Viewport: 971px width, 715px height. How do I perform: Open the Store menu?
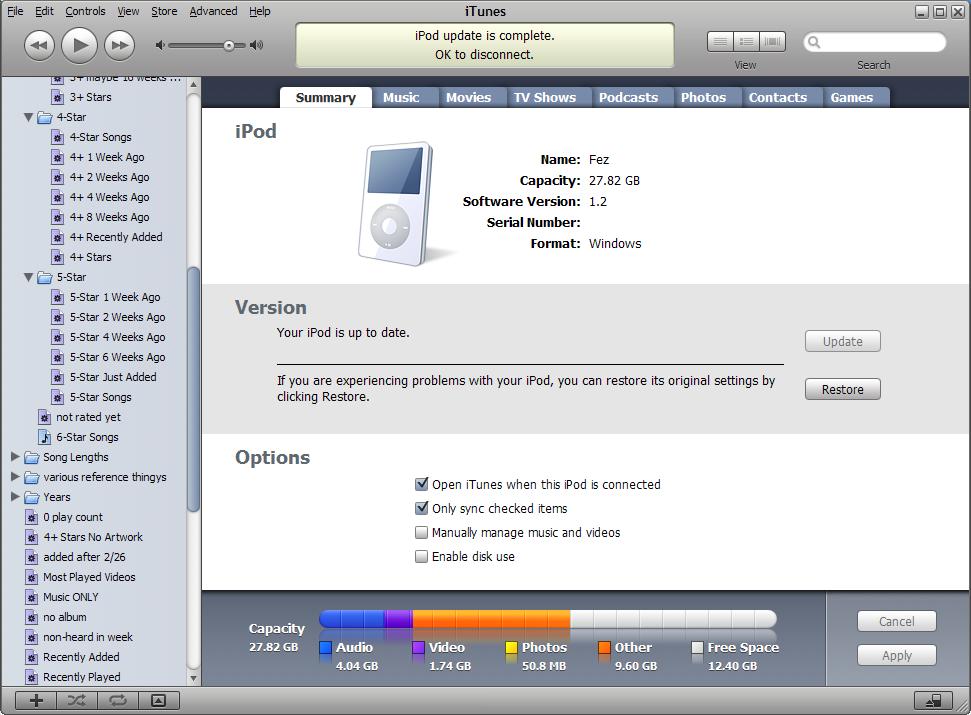pos(164,11)
